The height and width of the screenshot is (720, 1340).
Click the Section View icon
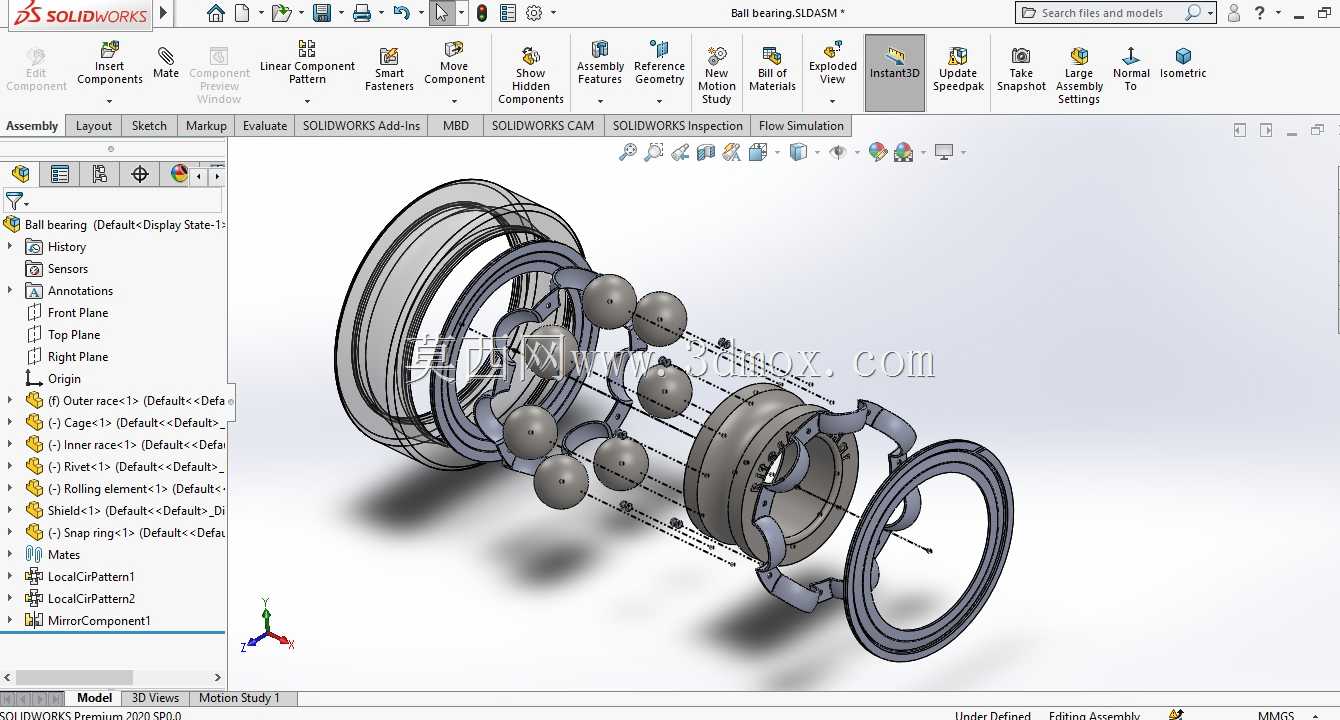coord(706,152)
